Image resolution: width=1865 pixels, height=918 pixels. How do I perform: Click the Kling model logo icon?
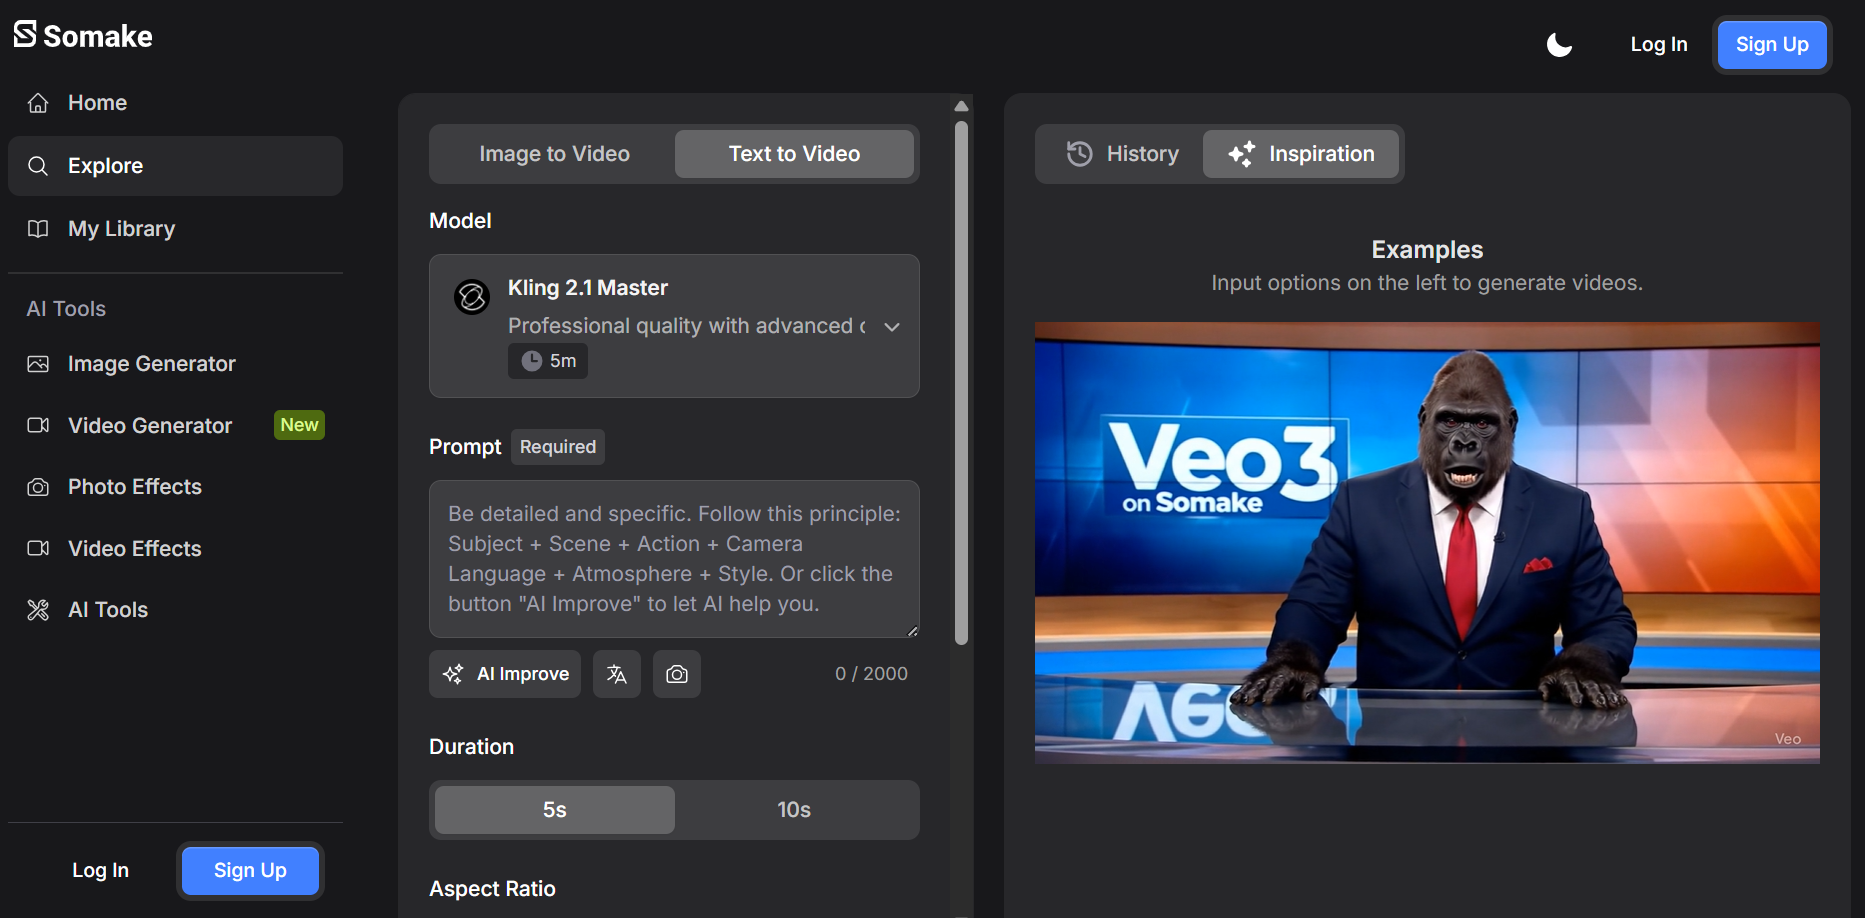[x=472, y=297]
